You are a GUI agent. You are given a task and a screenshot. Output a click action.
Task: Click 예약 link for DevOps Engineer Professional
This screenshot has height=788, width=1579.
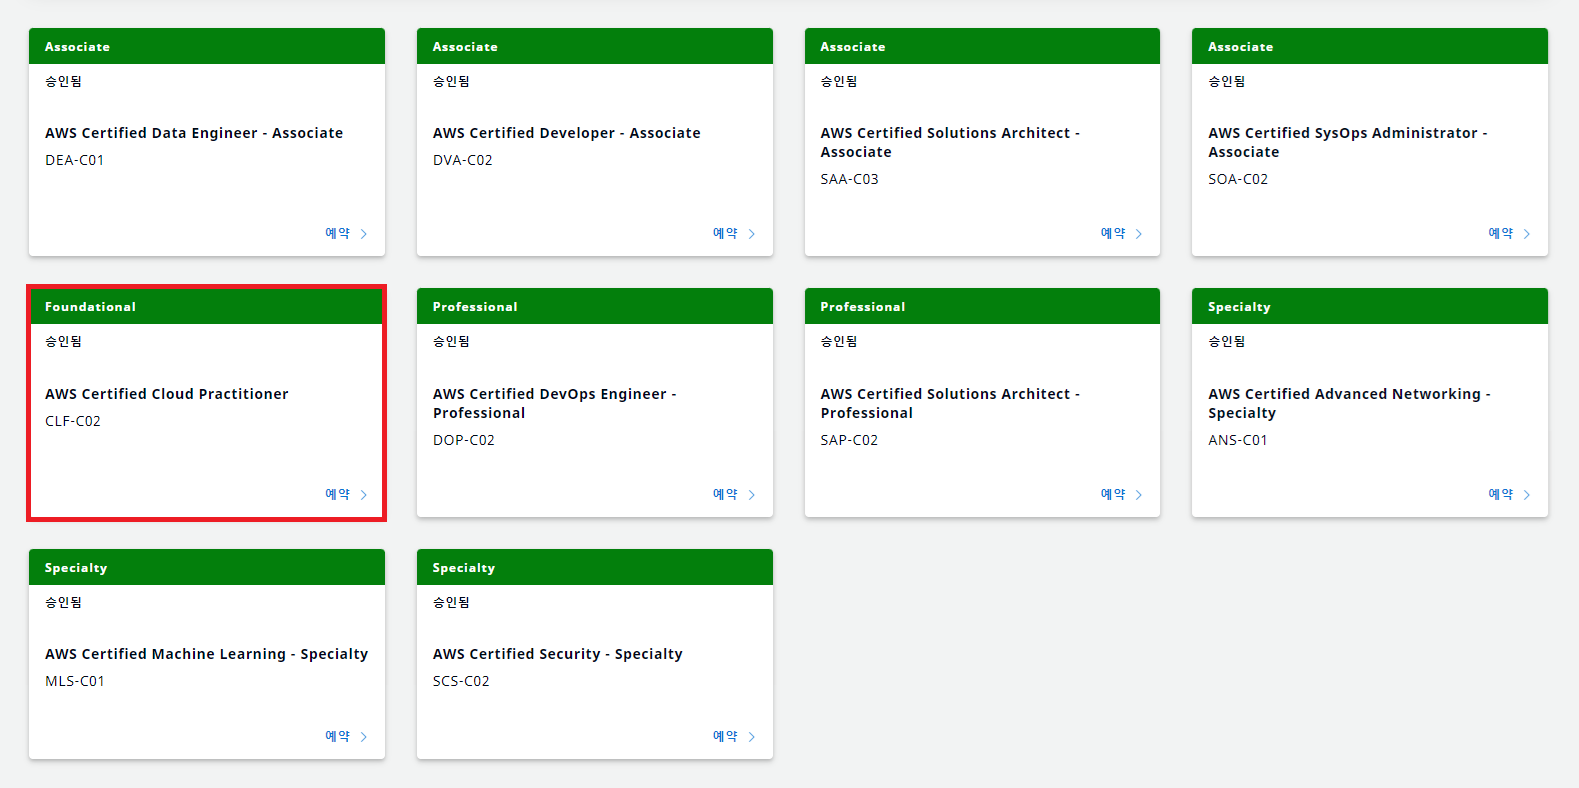pyautogui.click(x=726, y=494)
